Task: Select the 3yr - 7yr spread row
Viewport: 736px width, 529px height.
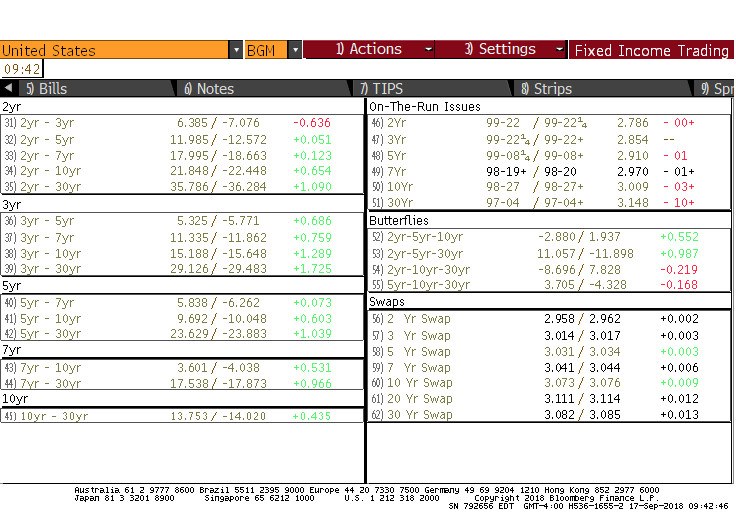Action: 182,238
